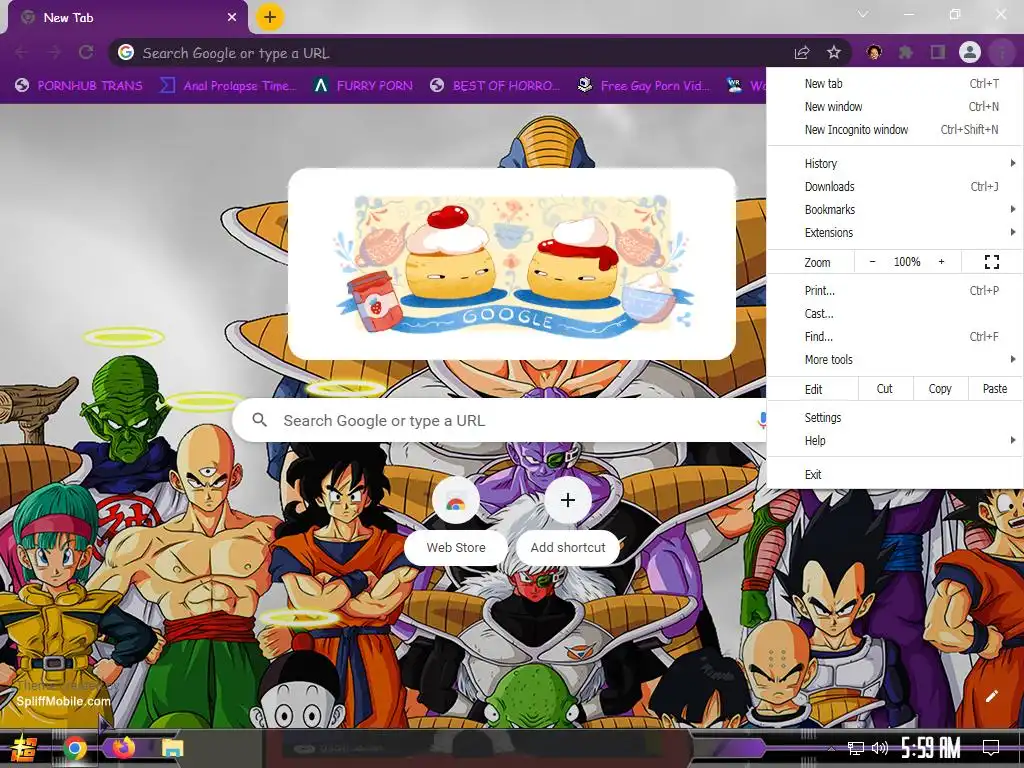Click the magnifier icon in search box
The width and height of the screenshot is (1024, 768).
click(x=259, y=420)
